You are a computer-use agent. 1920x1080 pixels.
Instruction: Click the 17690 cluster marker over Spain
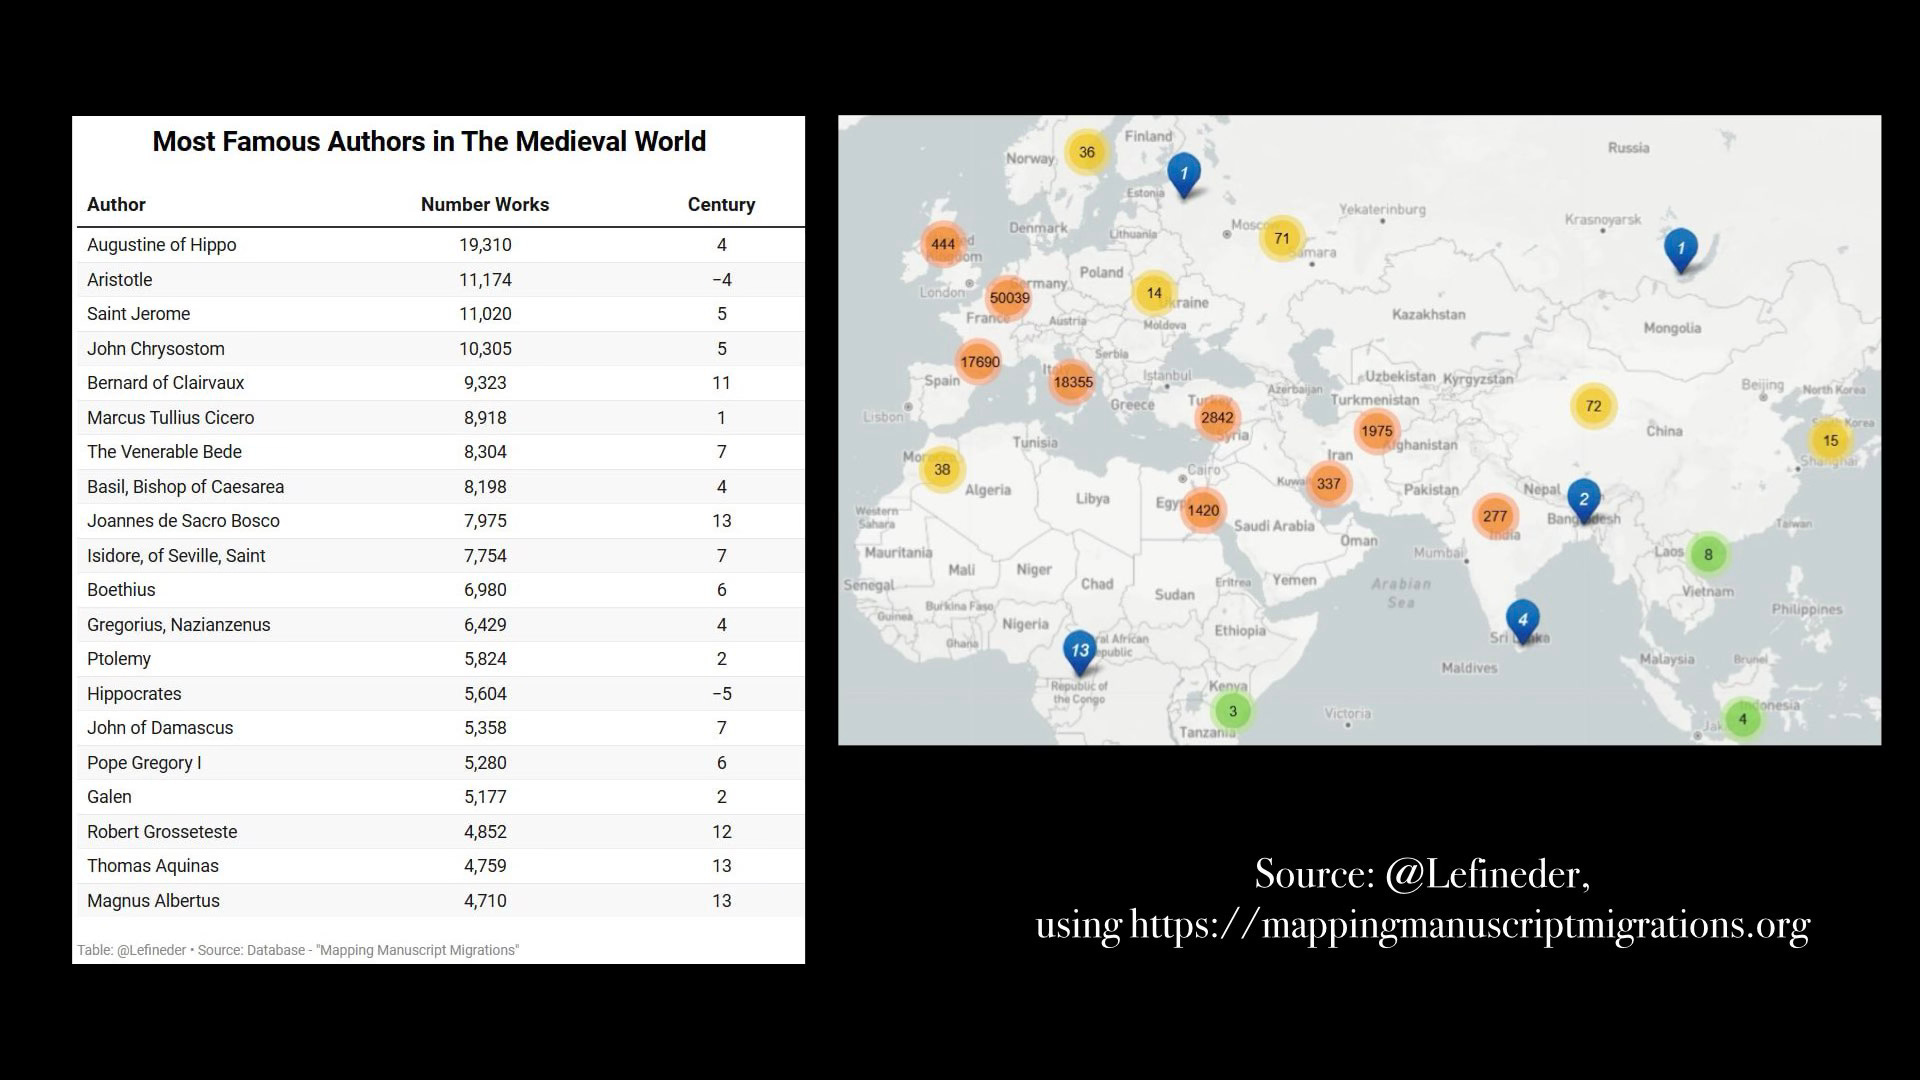[979, 362]
